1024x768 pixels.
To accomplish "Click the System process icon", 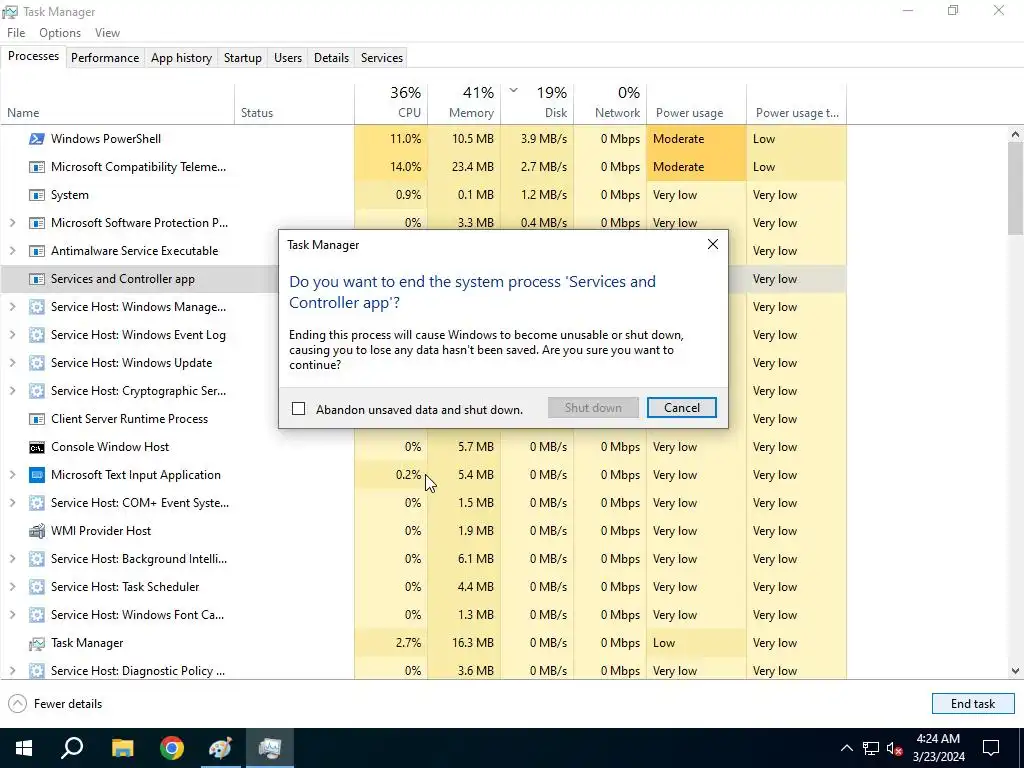I will coord(37,195).
